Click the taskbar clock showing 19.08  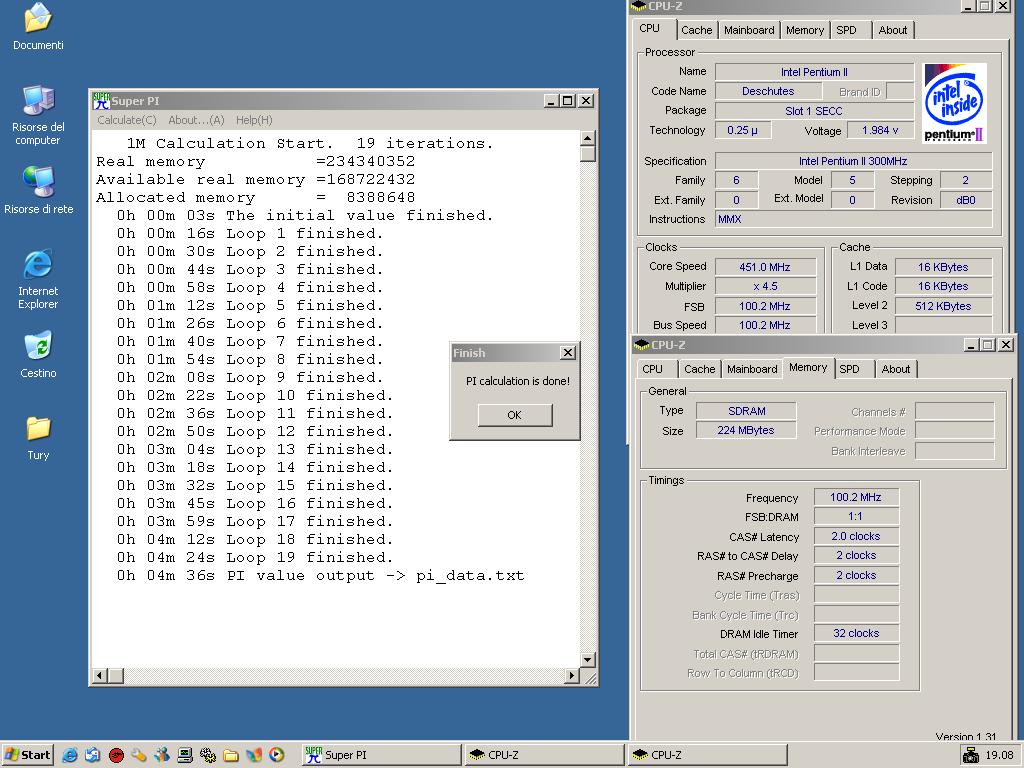(999, 755)
